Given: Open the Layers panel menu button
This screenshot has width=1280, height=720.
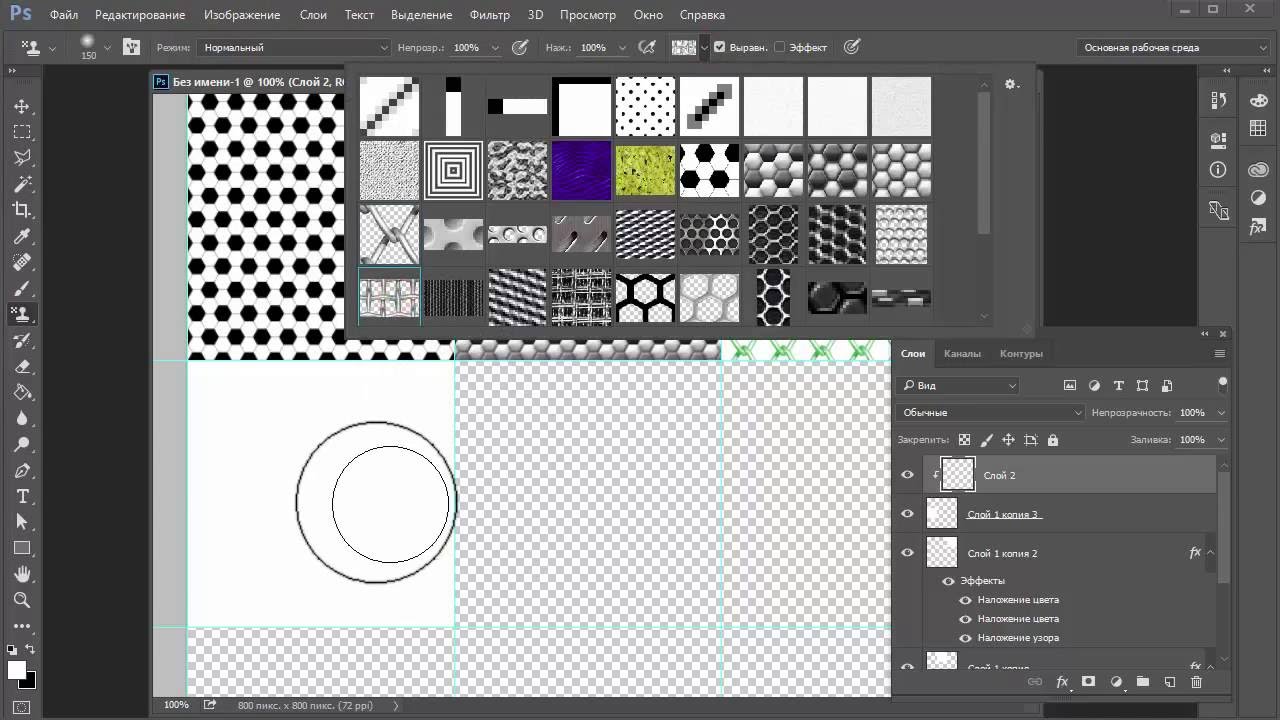Looking at the screenshot, I should [x=1219, y=353].
